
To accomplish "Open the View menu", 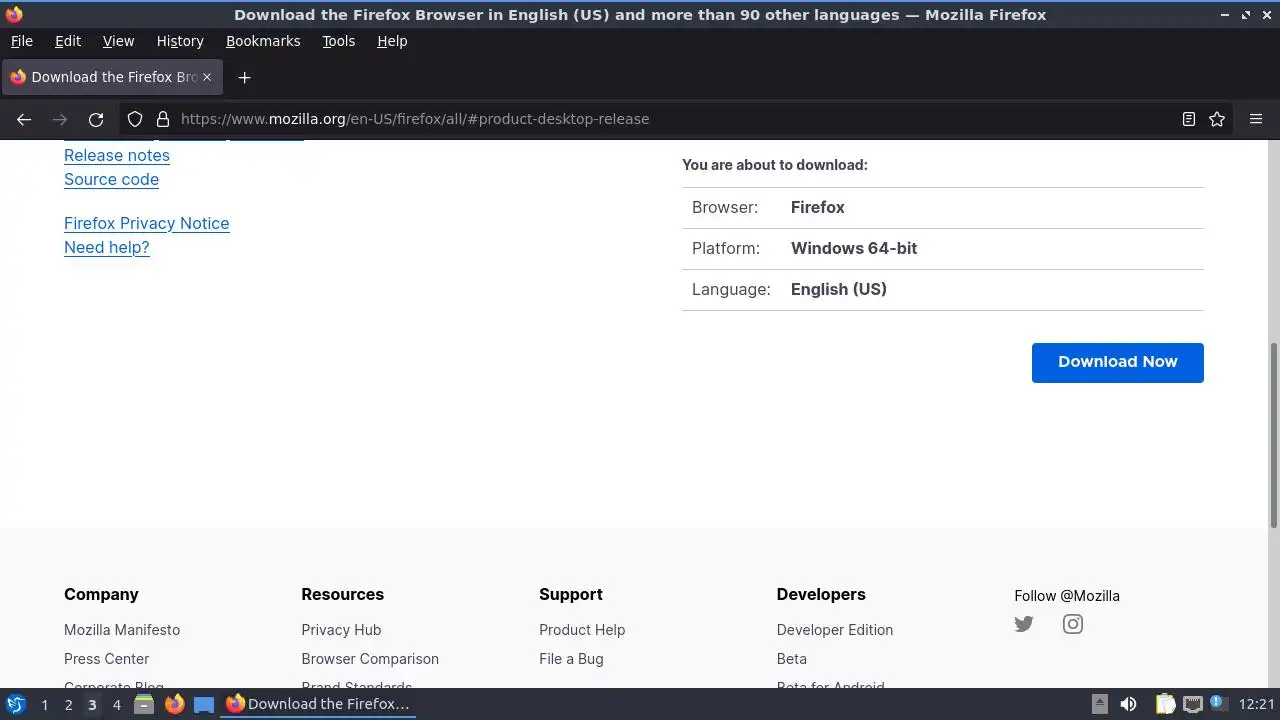I will pyautogui.click(x=118, y=41).
